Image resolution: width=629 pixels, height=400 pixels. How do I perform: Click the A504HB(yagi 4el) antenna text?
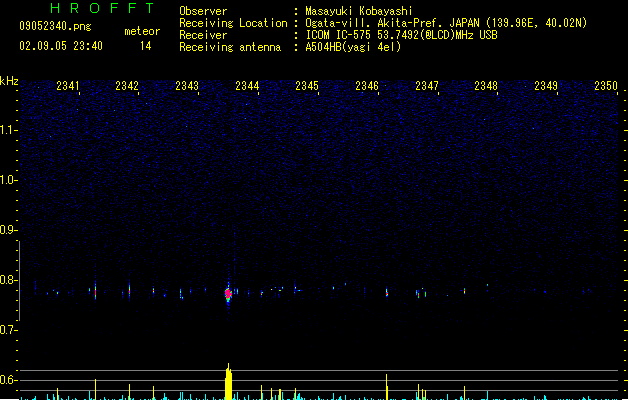click(x=353, y=47)
